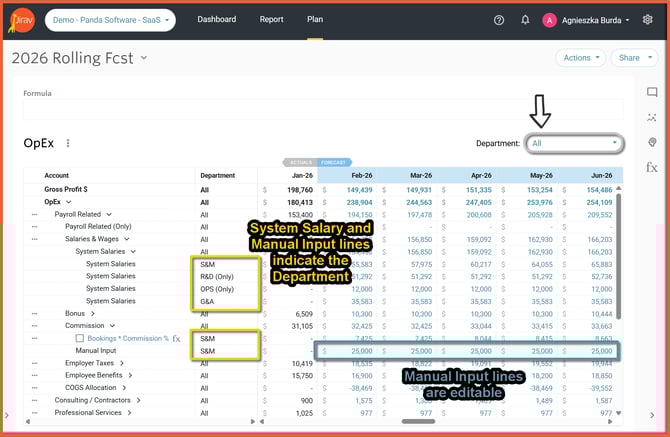Open settings gear in top bar
Viewport: 670px width, 437px height.
click(x=647, y=20)
